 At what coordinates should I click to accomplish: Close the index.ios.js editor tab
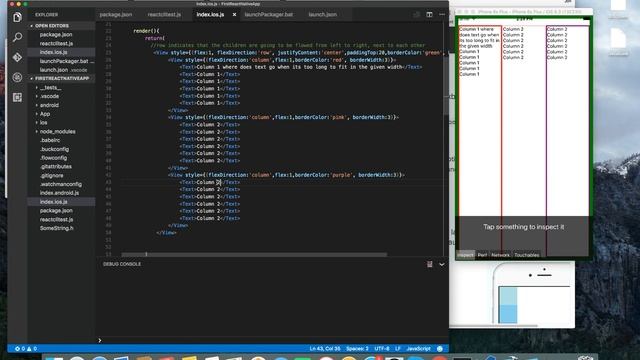234,15
